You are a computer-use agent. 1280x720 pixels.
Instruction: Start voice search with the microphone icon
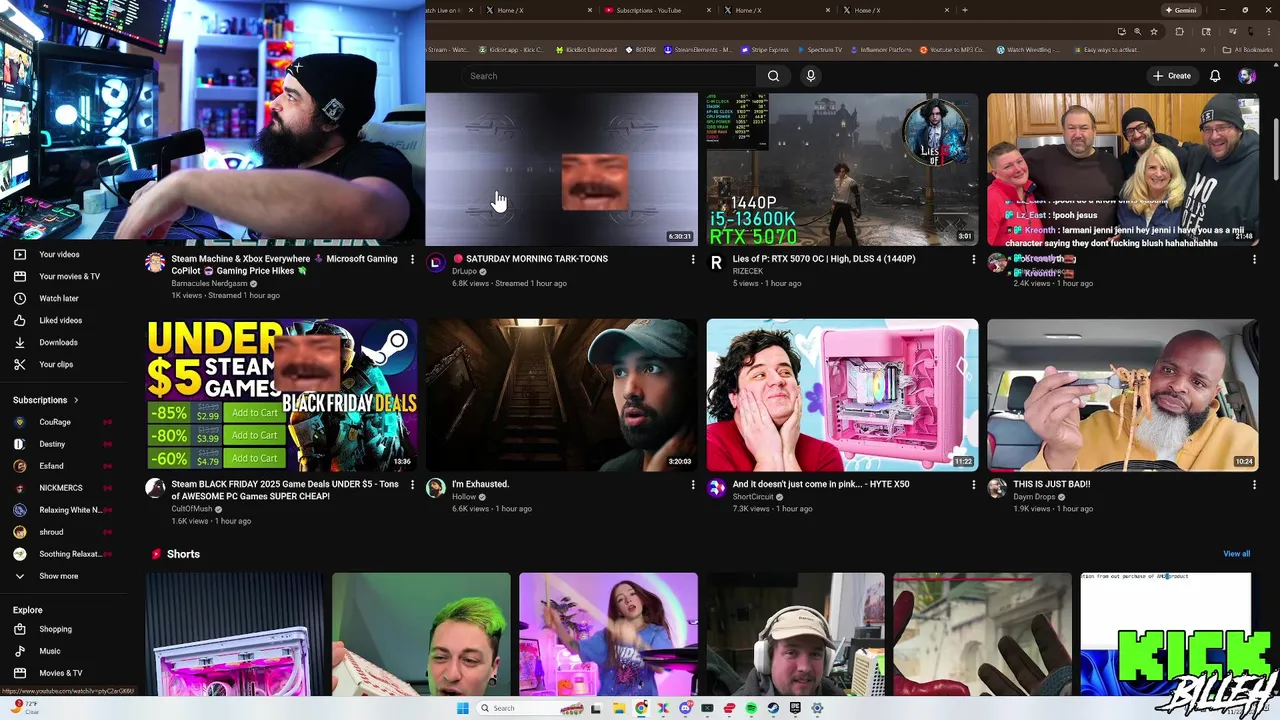coord(811,76)
